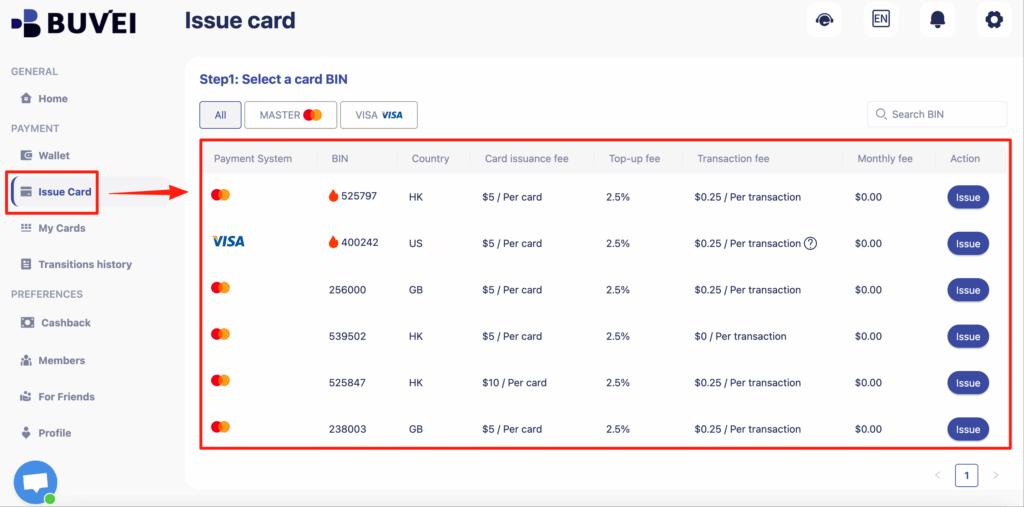Open Transitions history
Viewport: 1024px width, 507px height.
[x=84, y=264]
